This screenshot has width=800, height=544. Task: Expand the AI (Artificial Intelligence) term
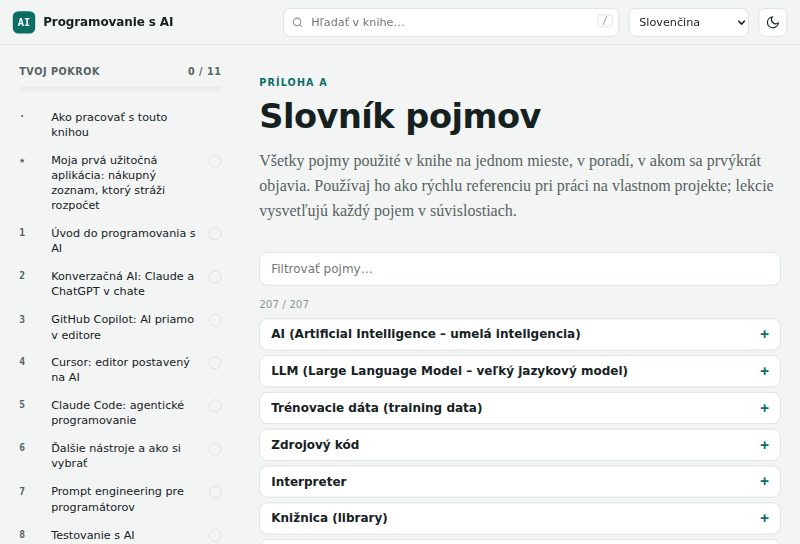pos(519,334)
